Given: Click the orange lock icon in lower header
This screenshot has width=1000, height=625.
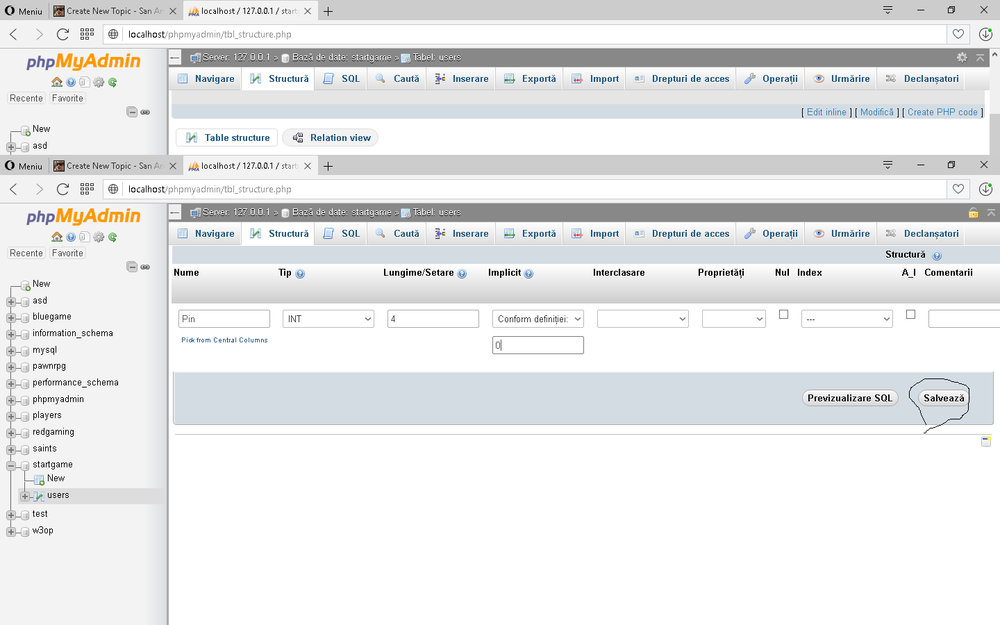Looking at the screenshot, I should point(973,212).
